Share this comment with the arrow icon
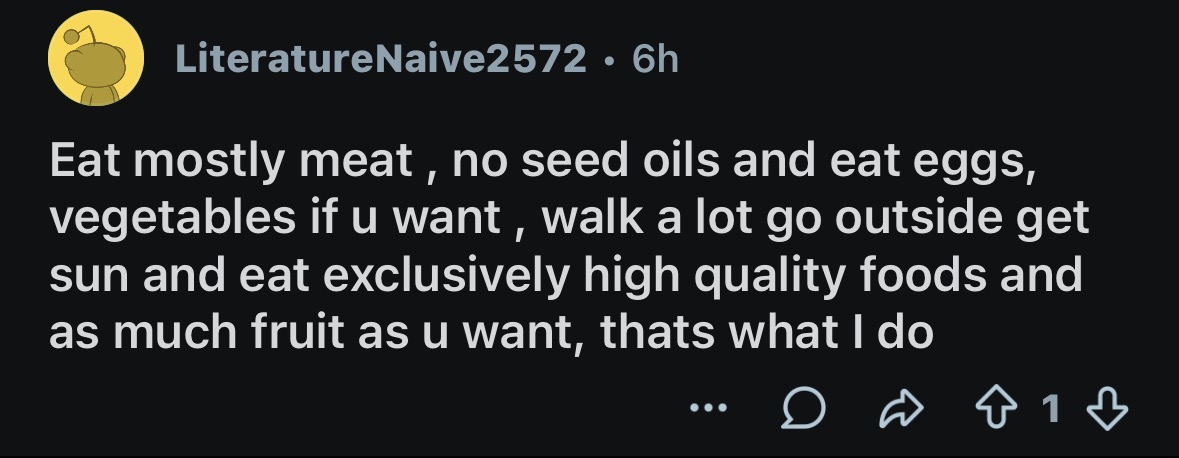Screen dimensions: 1179x458 click(x=901, y=410)
